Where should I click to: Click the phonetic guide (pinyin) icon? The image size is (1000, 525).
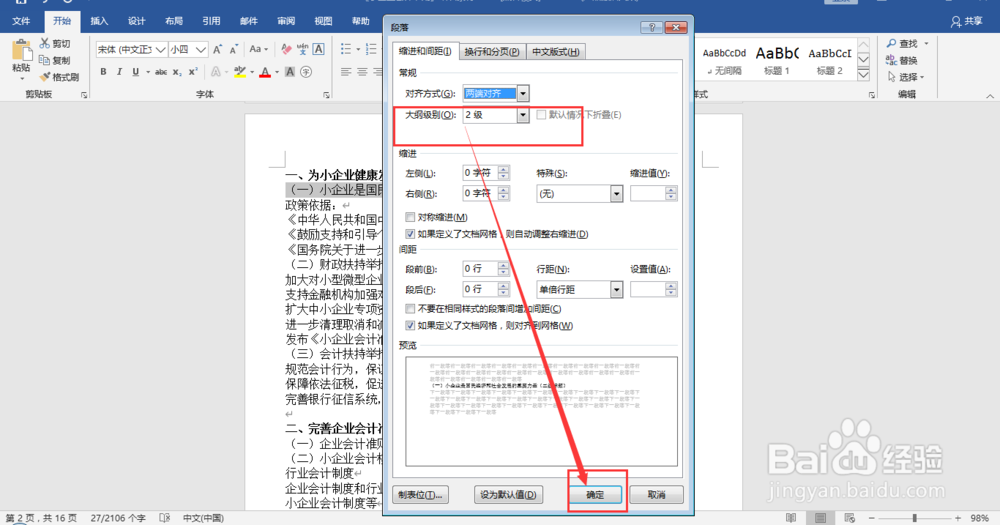[302, 49]
